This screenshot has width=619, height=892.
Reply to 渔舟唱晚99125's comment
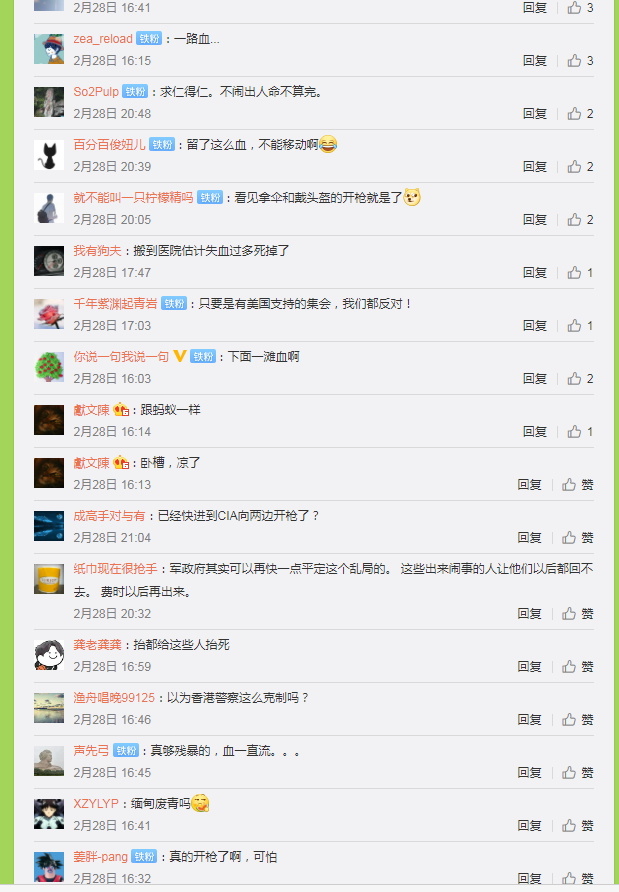(530, 720)
